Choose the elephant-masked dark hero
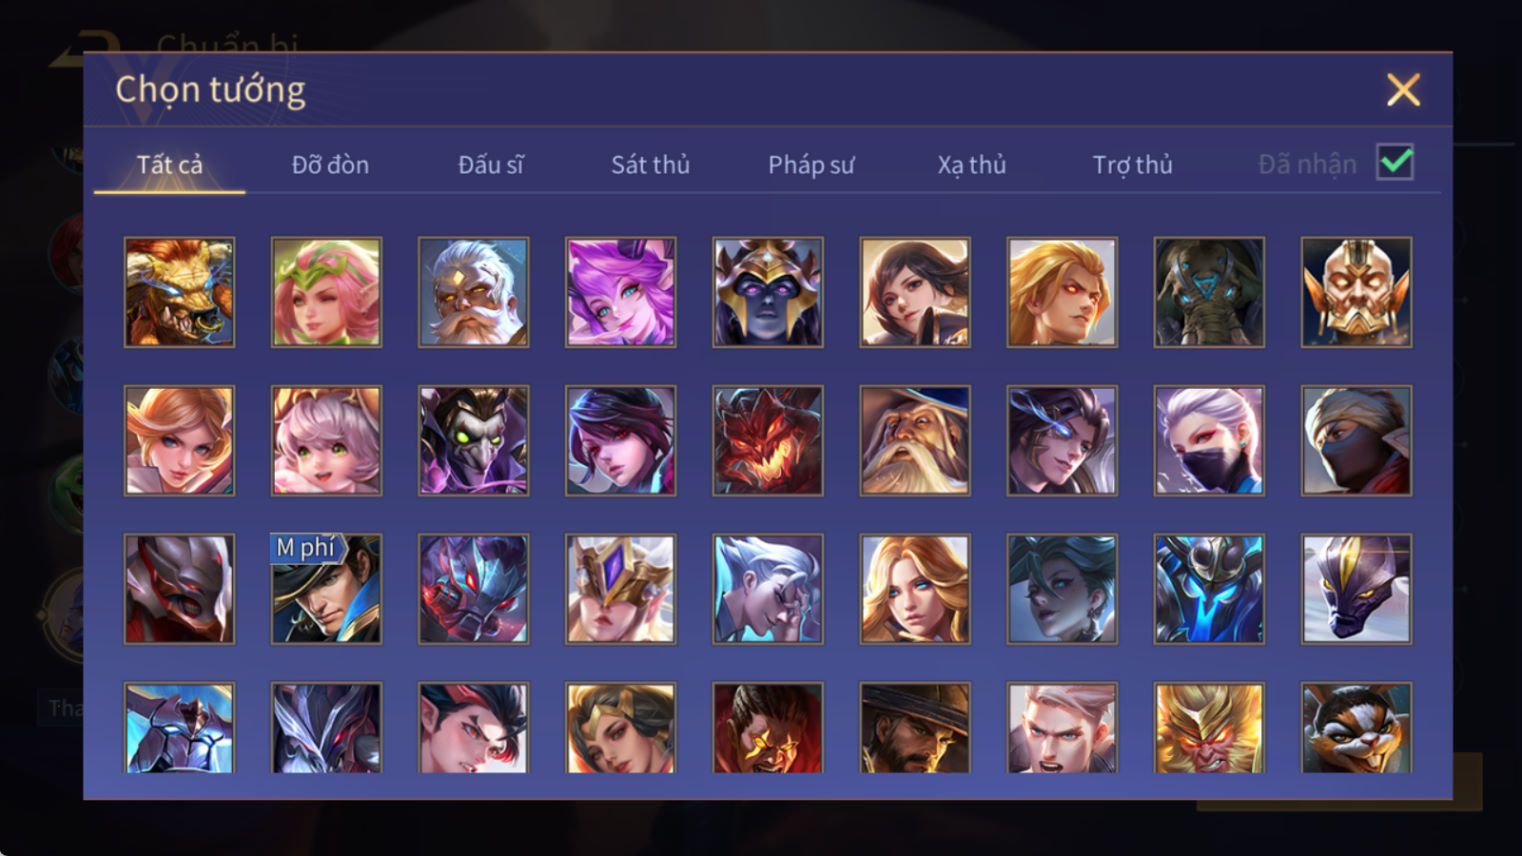This screenshot has height=856, width=1522. (x=1209, y=292)
